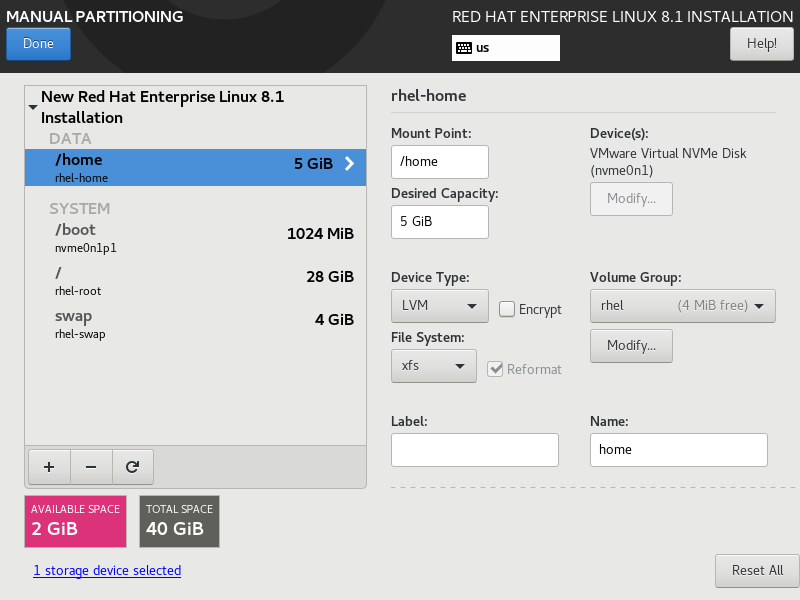Open the 1 storage device selected link
800x600 pixels.
pos(107,570)
